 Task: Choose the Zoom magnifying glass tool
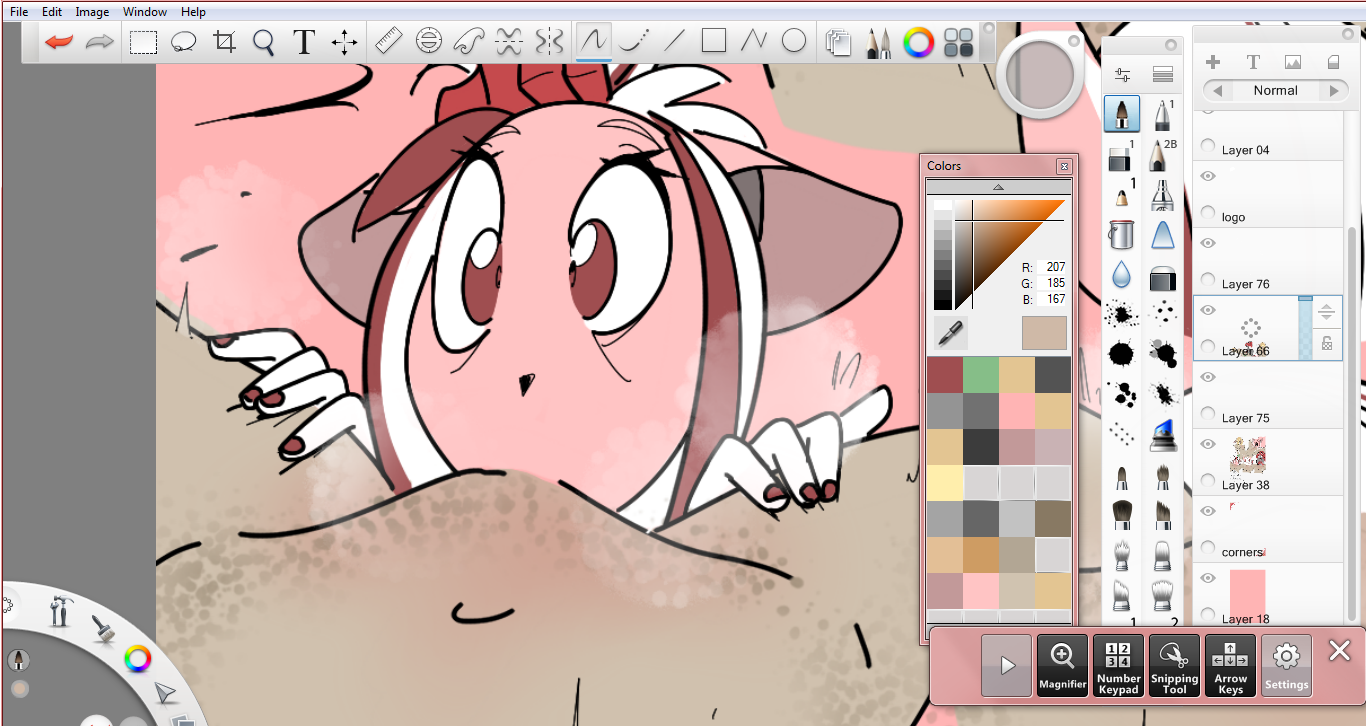point(264,42)
